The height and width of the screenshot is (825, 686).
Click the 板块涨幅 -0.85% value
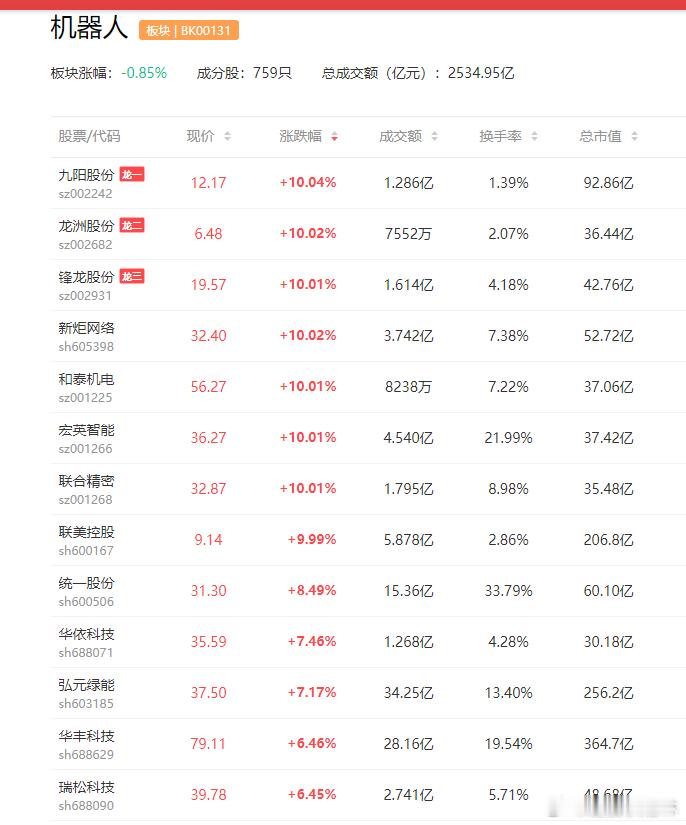point(143,73)
